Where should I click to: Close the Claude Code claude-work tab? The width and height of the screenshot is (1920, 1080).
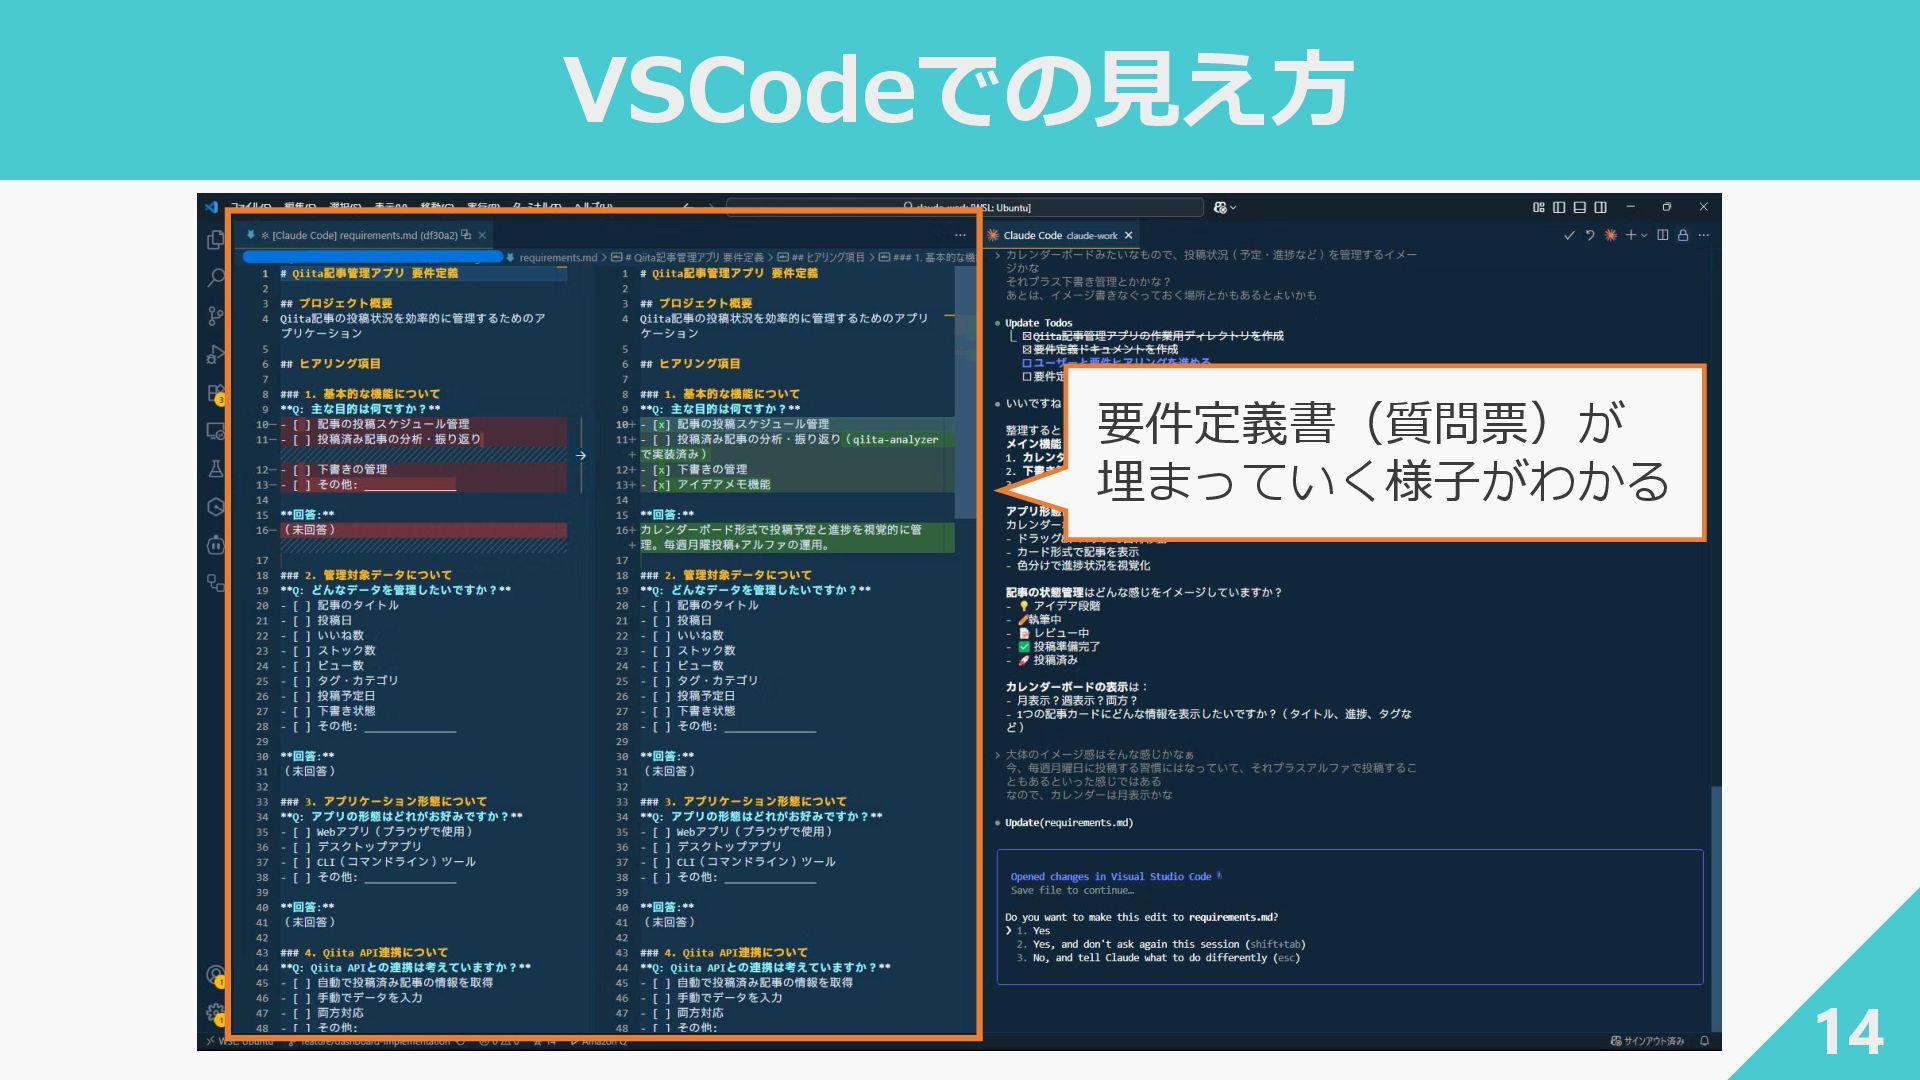pos(1128,235)
